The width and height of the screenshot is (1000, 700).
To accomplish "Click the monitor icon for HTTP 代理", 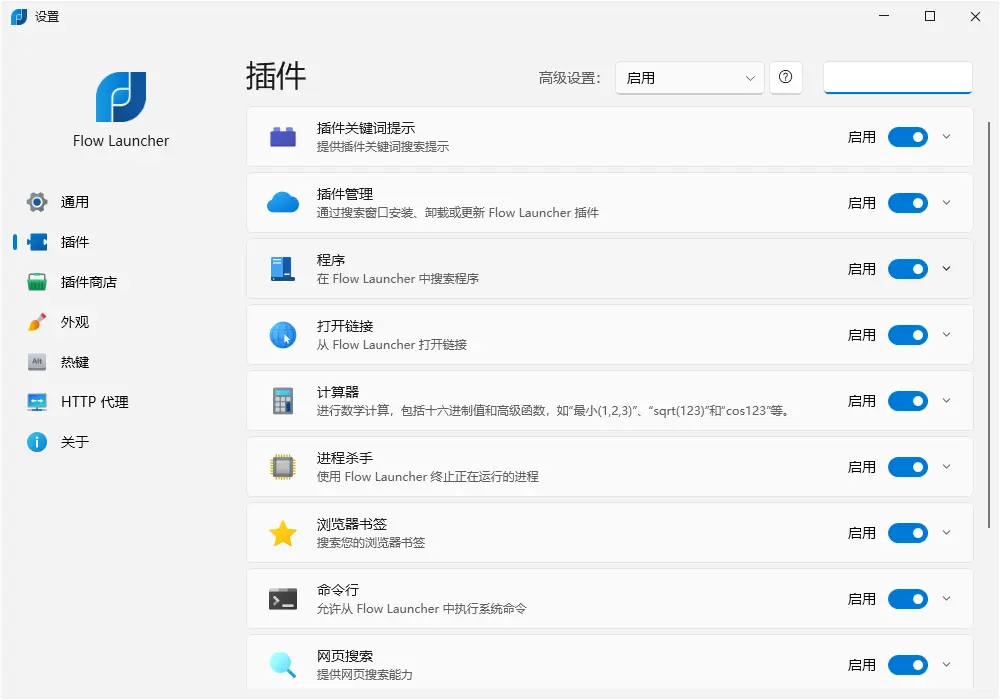I will pos(37,402).
